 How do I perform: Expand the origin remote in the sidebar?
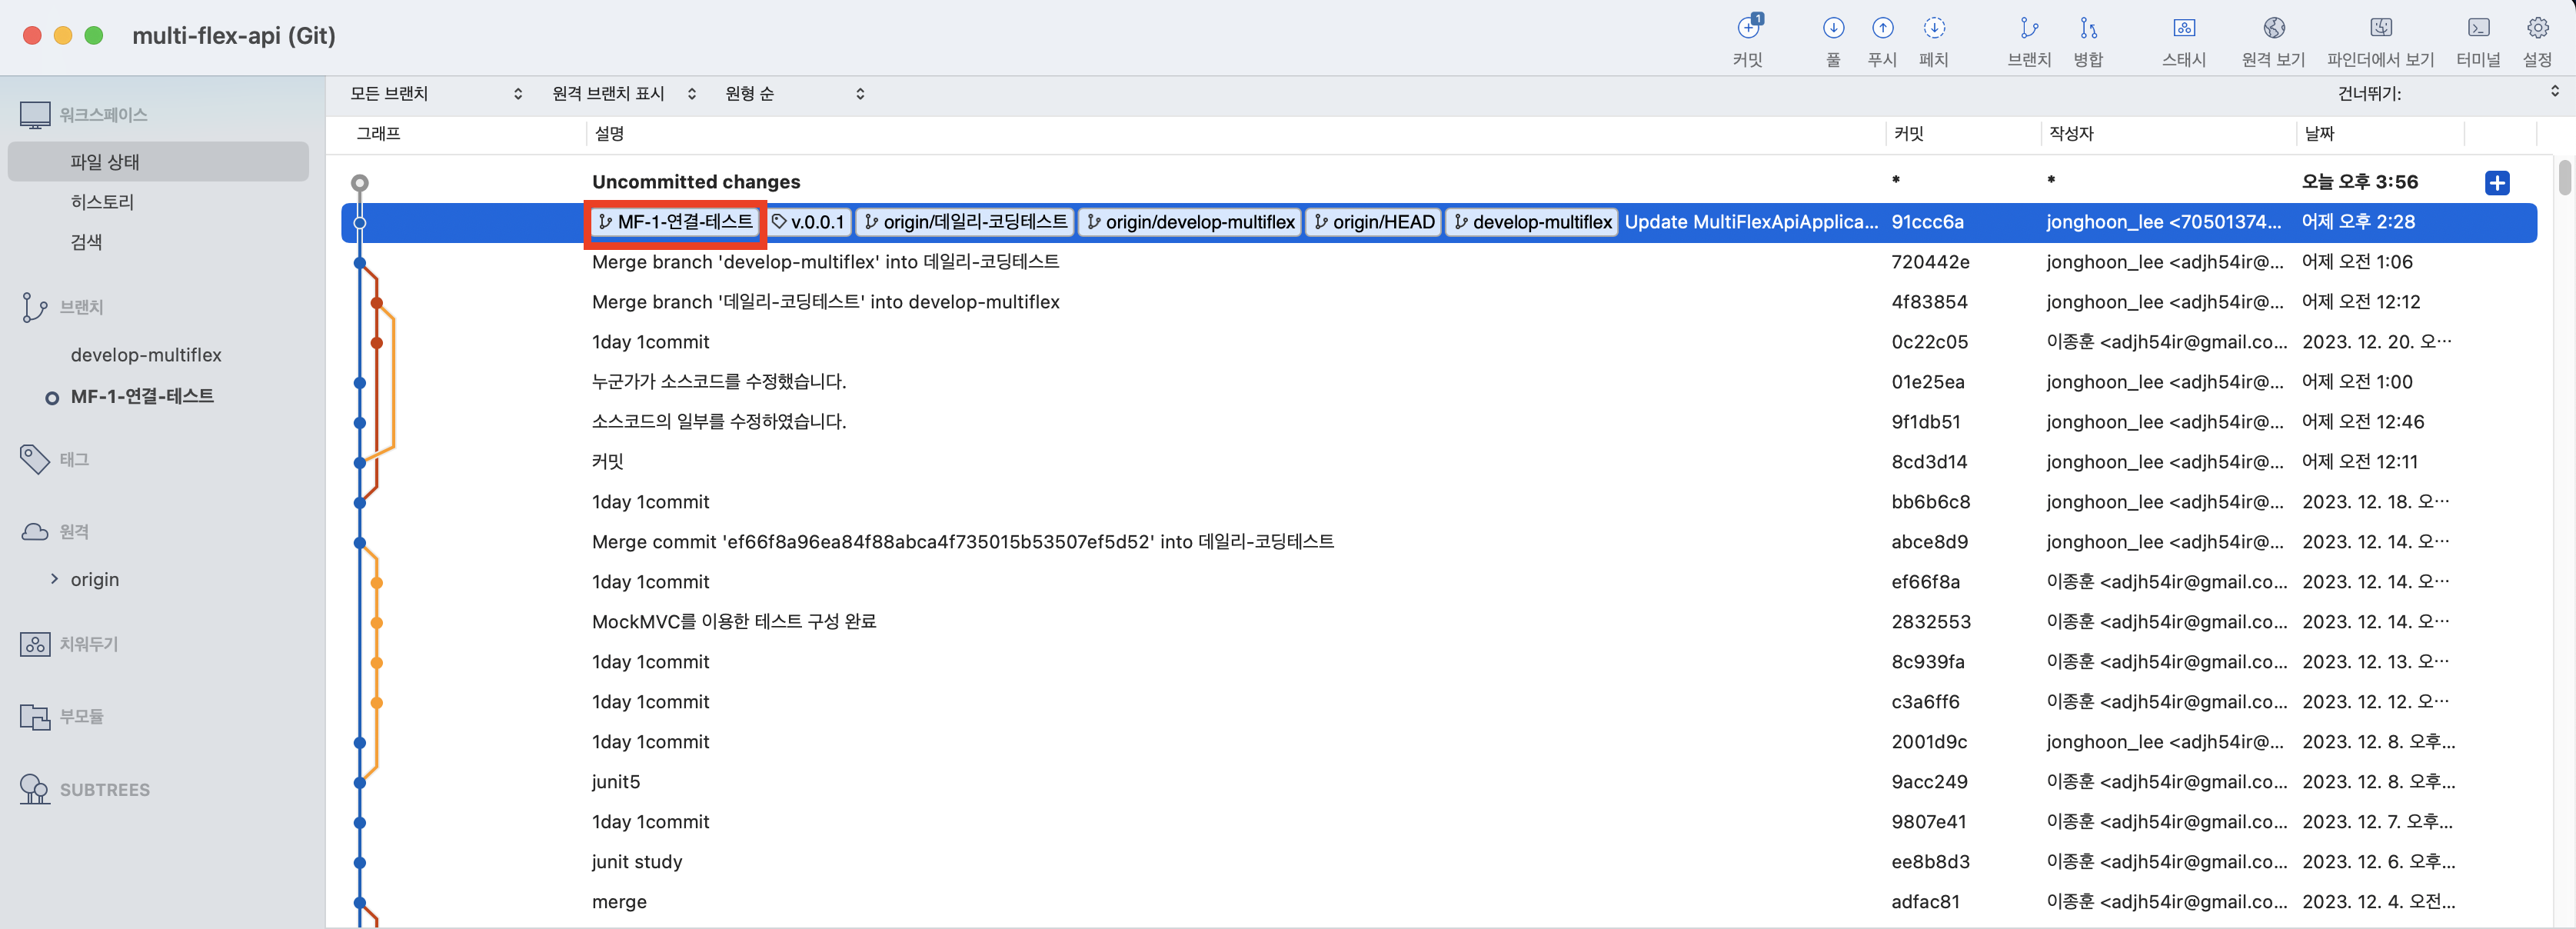(x=54, y=579)
